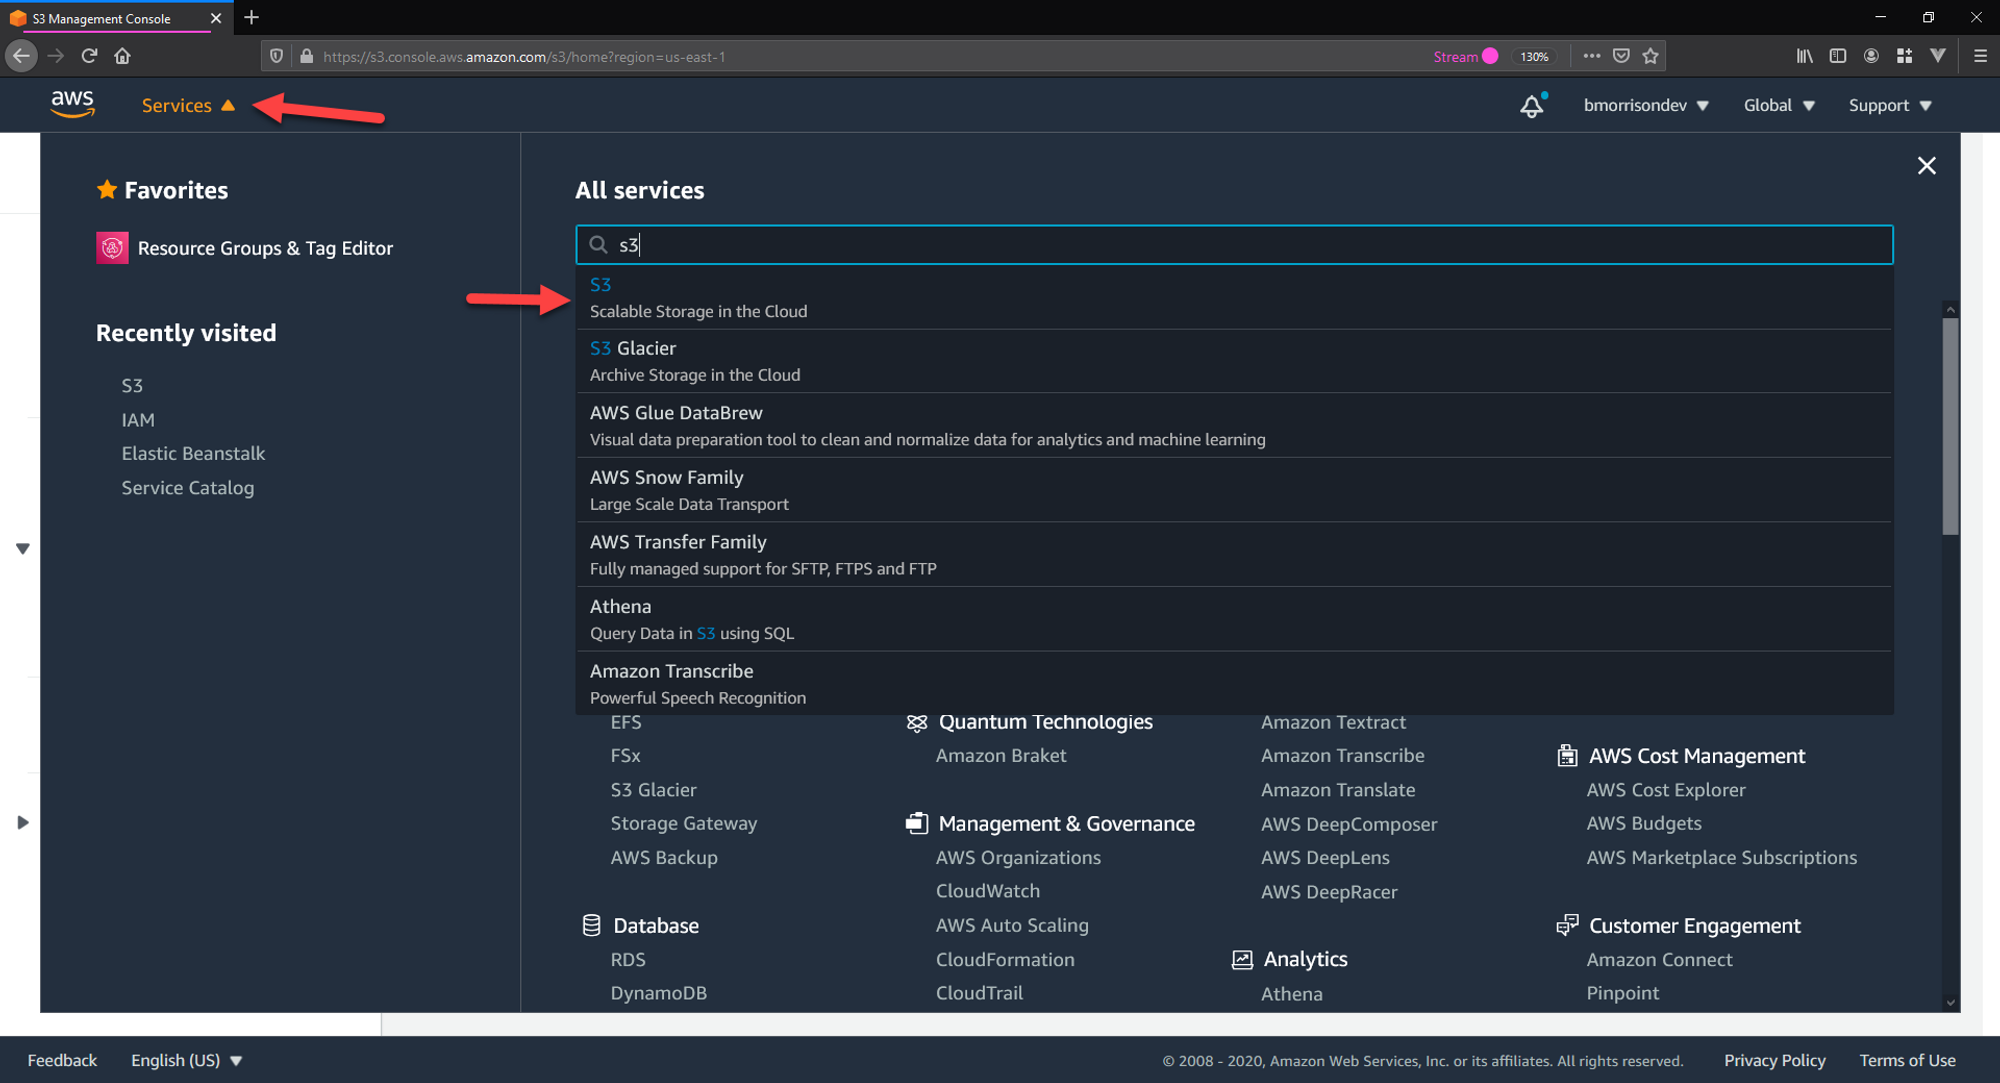
Task: Click the services panel scrollbar thumb
Action: tap(1949, 426)
